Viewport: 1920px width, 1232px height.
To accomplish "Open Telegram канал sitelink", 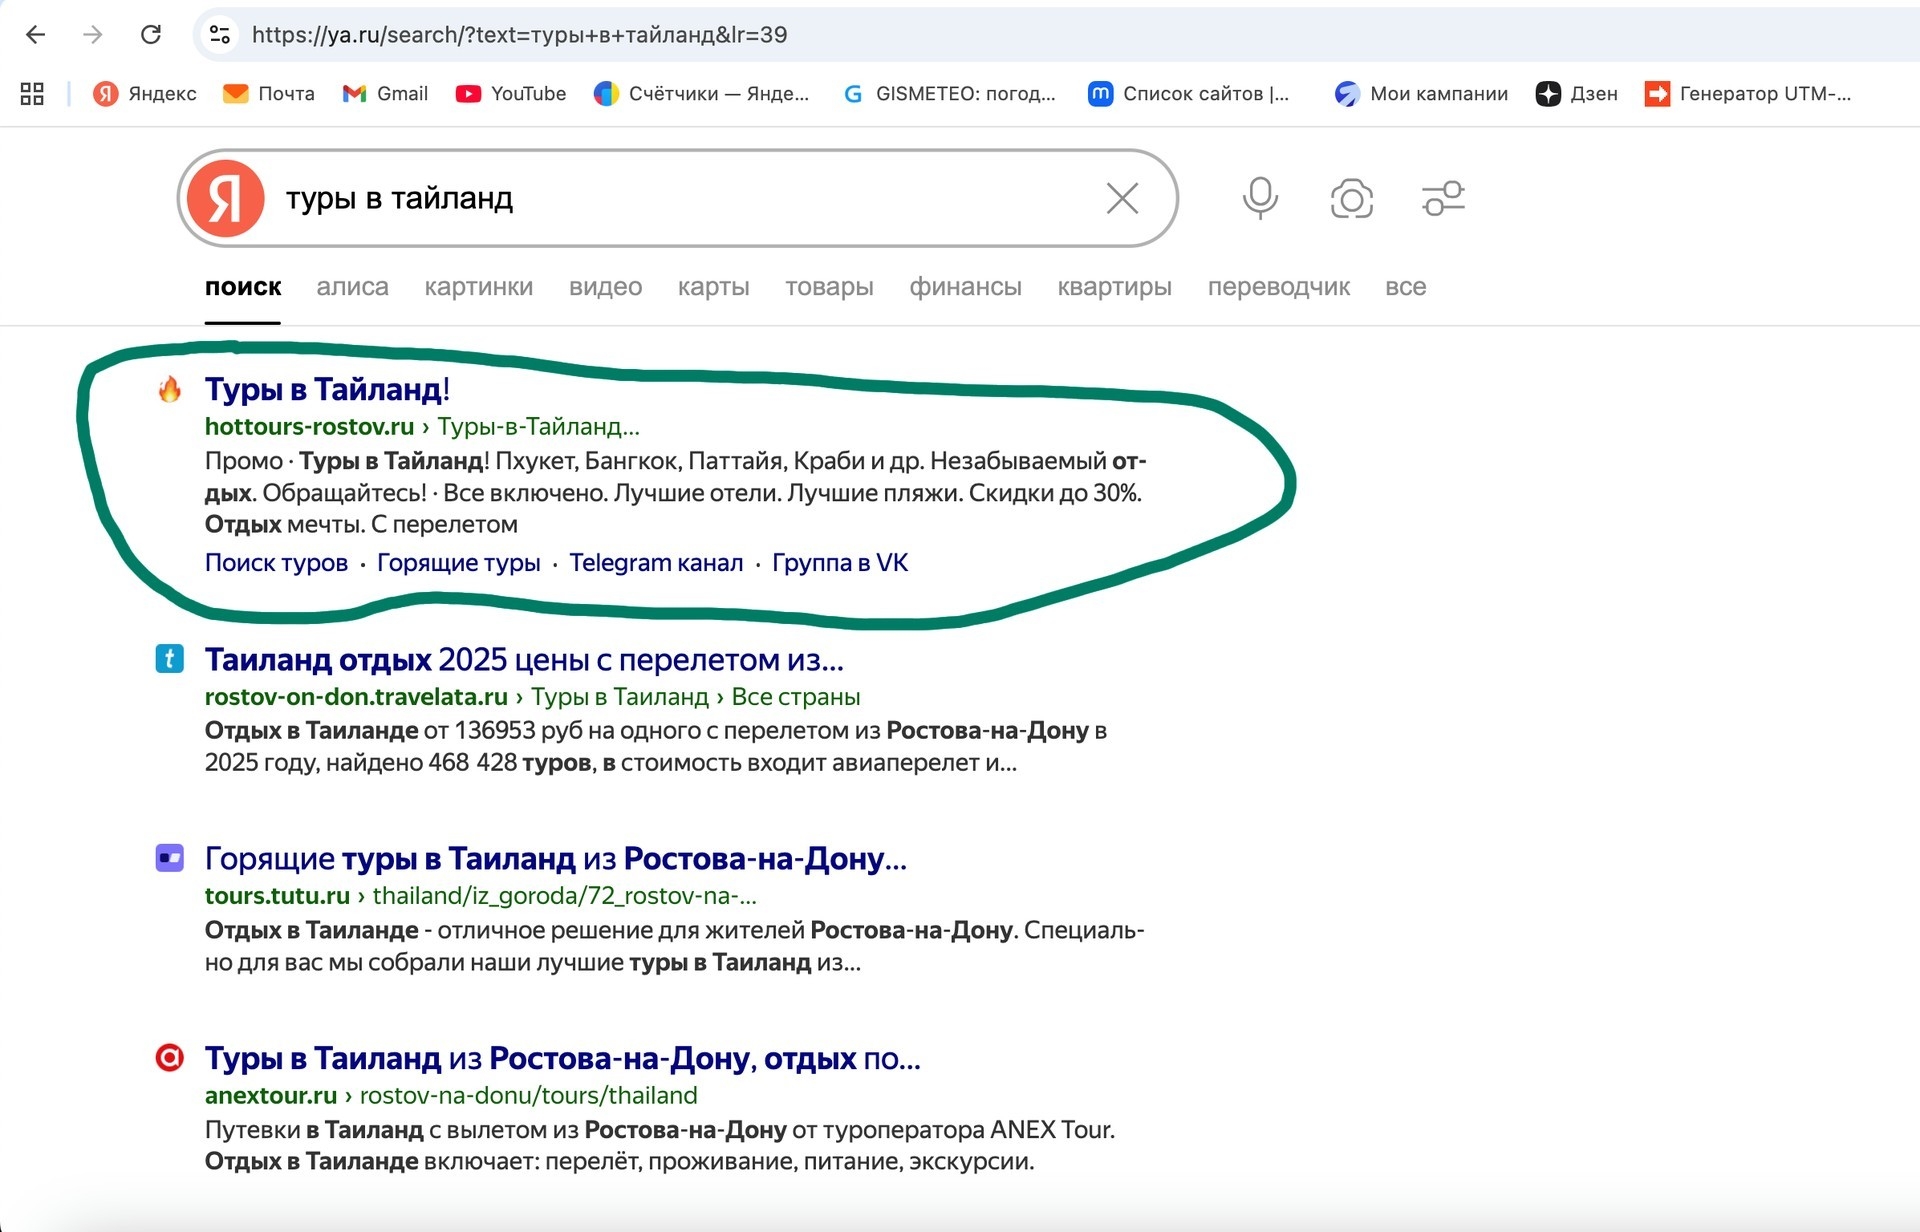I will tap(656, 563).
